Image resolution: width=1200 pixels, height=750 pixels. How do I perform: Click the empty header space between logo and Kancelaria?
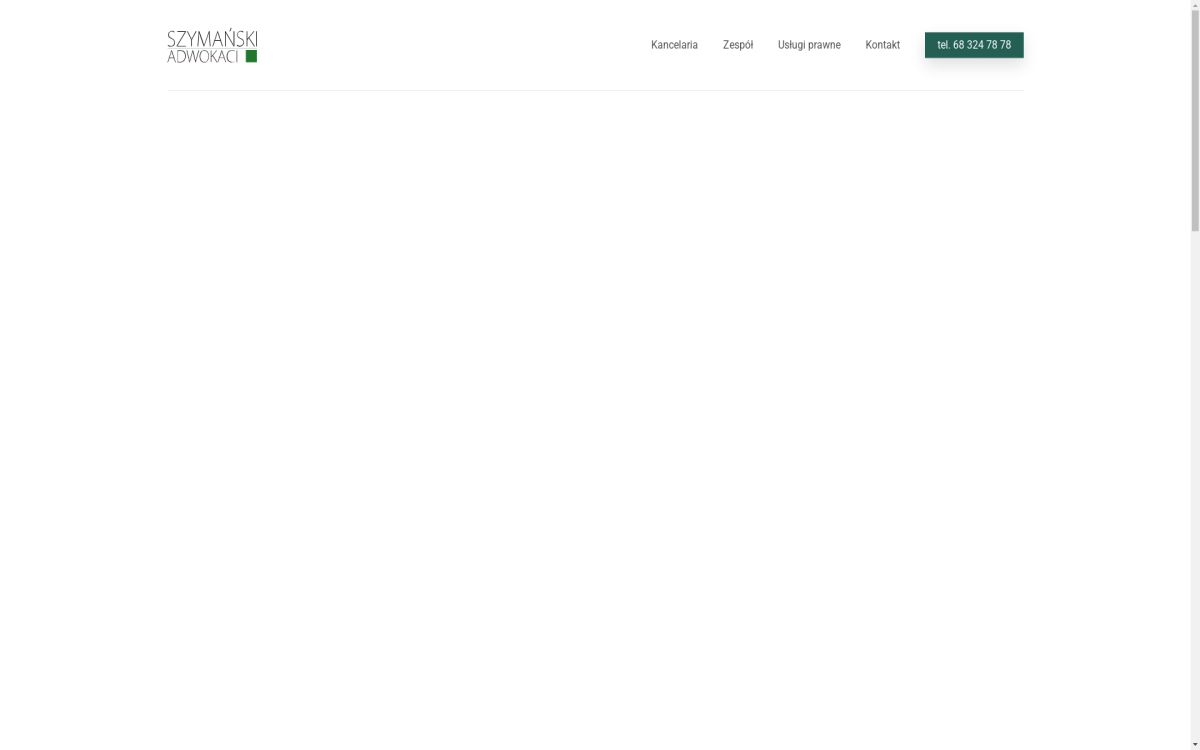point(450,45)
